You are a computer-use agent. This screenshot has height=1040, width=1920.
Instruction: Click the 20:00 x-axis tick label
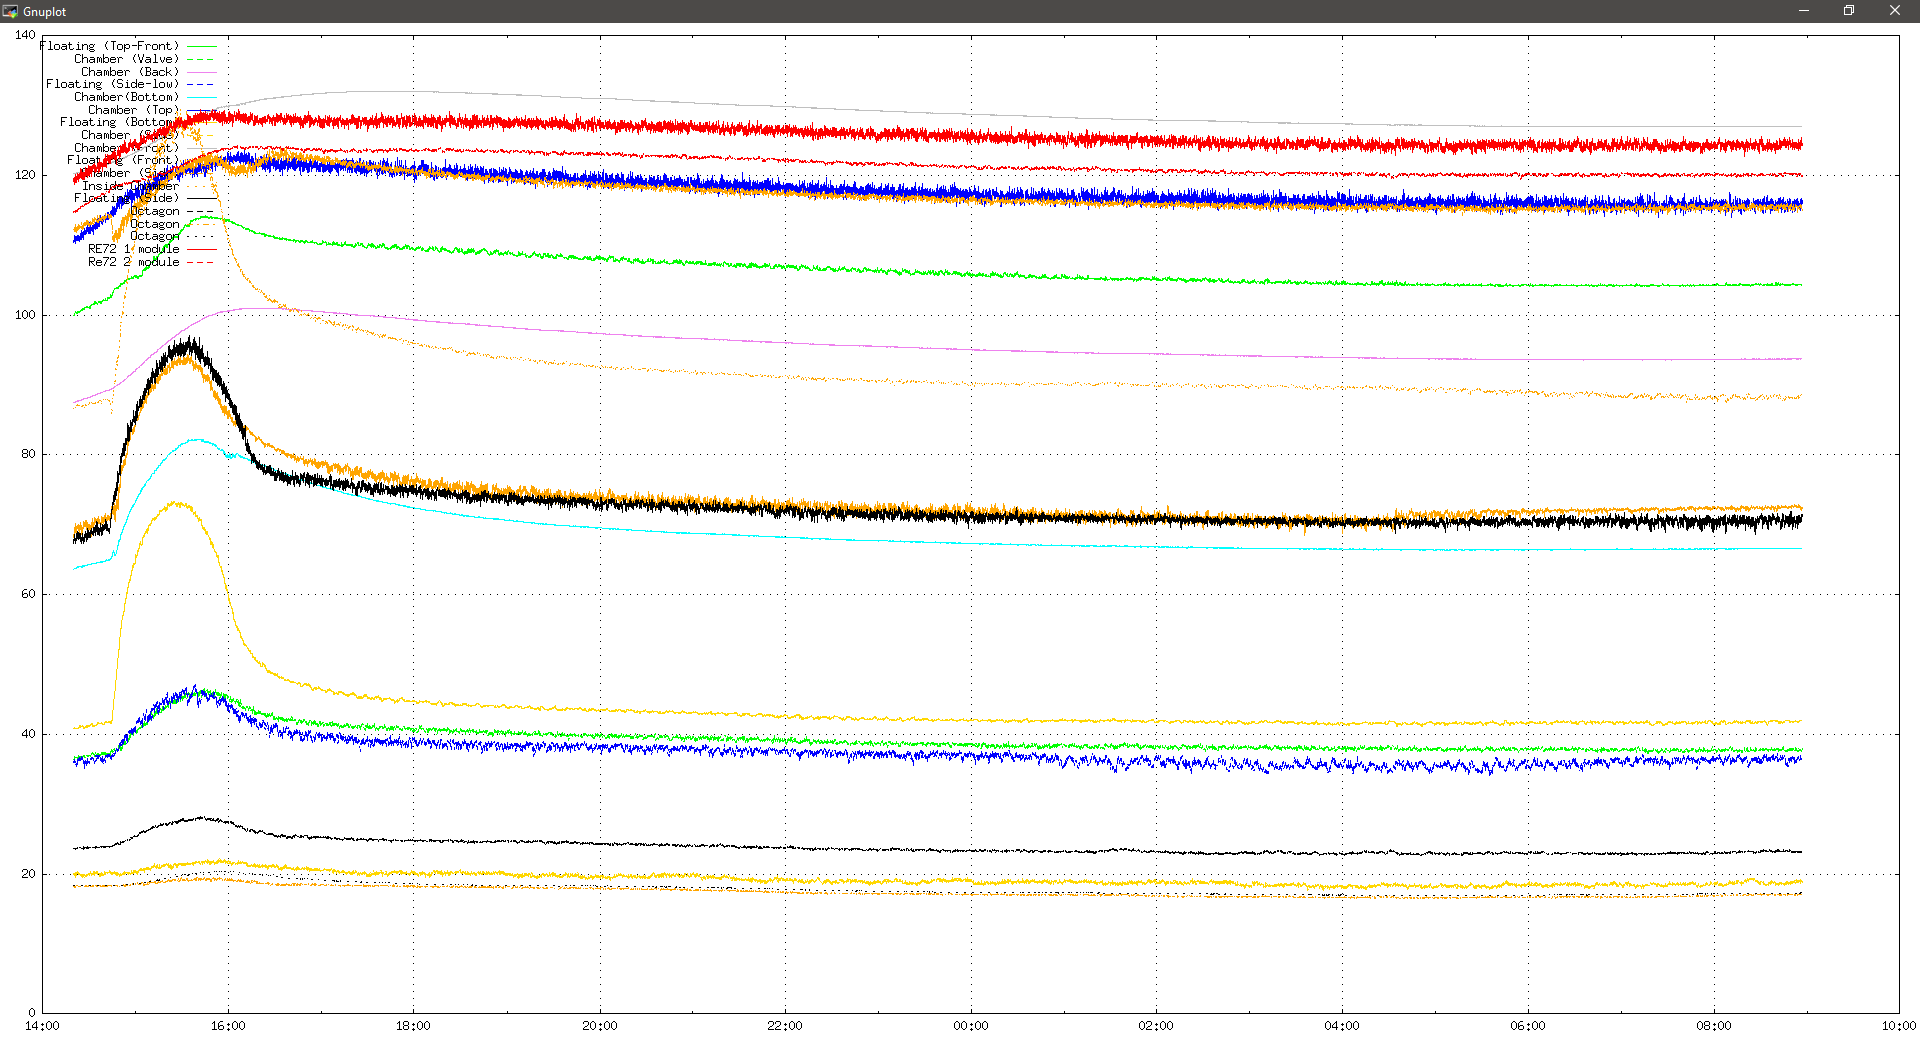point(599,1026)
